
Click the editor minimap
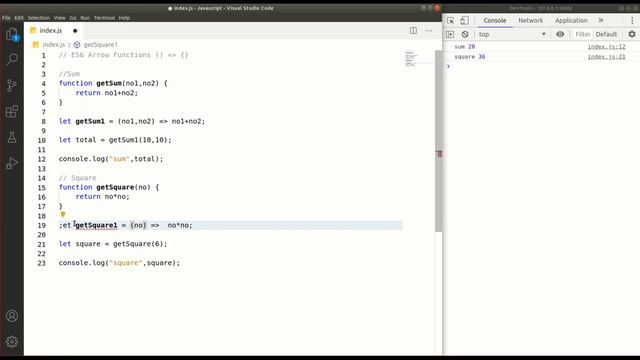tap(411, 58)
